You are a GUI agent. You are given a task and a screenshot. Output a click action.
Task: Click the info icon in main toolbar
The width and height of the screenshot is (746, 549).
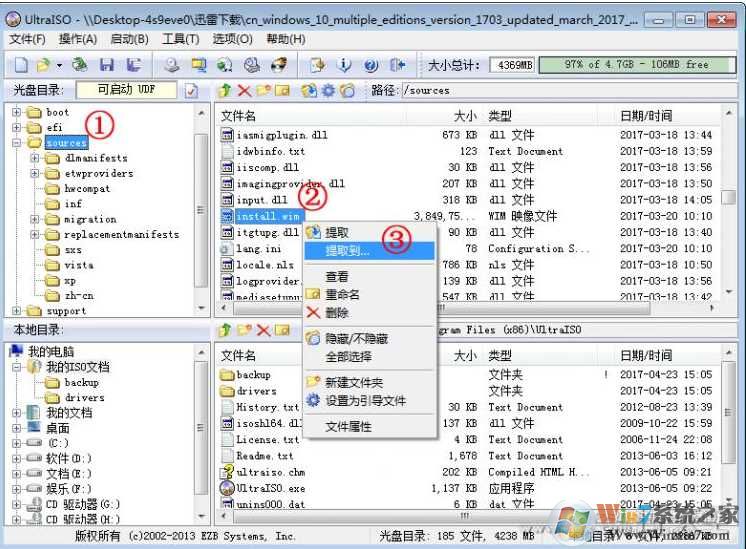(345, 65)
